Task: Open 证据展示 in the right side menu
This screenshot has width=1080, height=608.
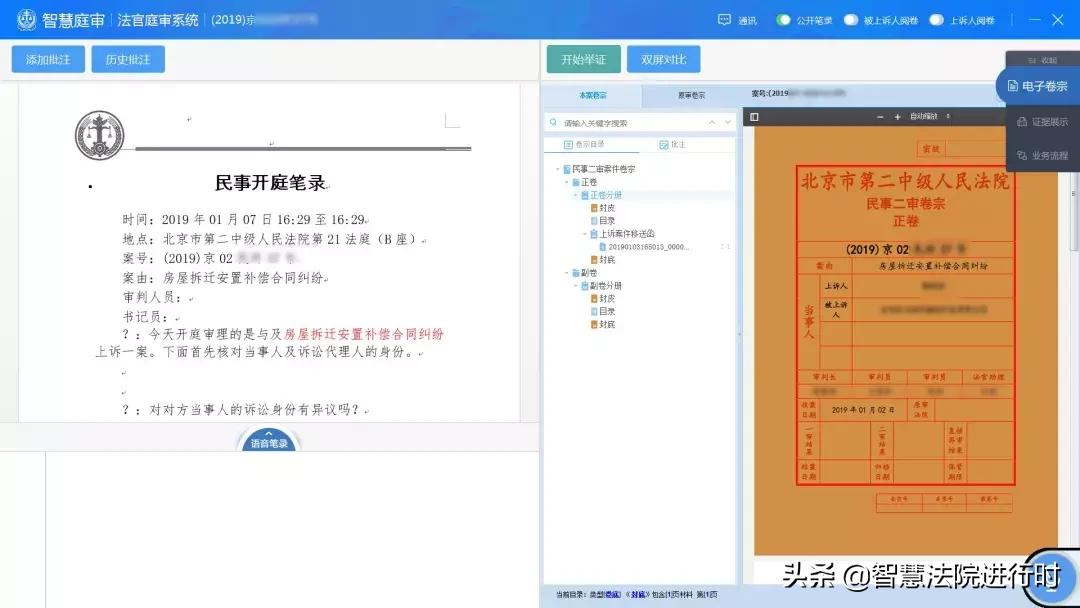Action: point(1042,122)
